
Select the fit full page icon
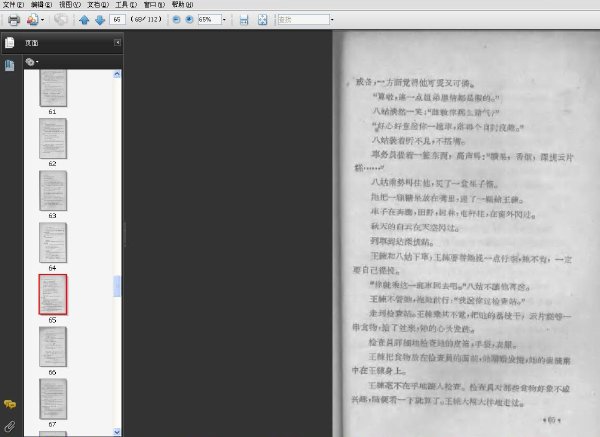coord(262,20)
